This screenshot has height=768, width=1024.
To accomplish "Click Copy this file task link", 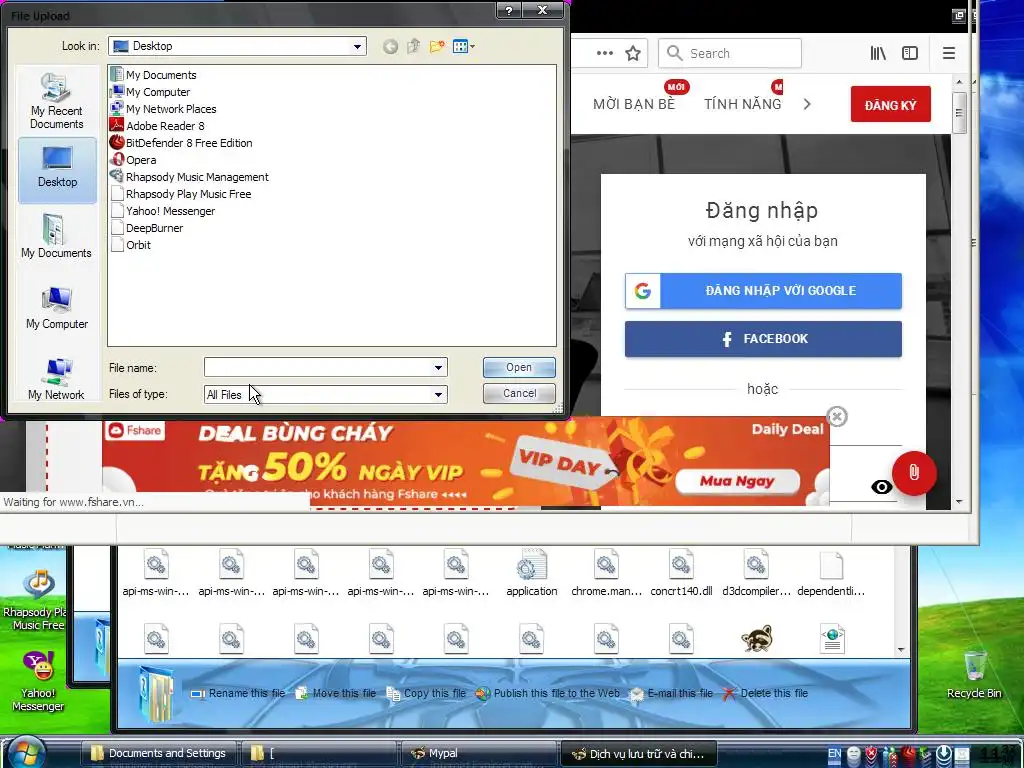I will point(426,694).
